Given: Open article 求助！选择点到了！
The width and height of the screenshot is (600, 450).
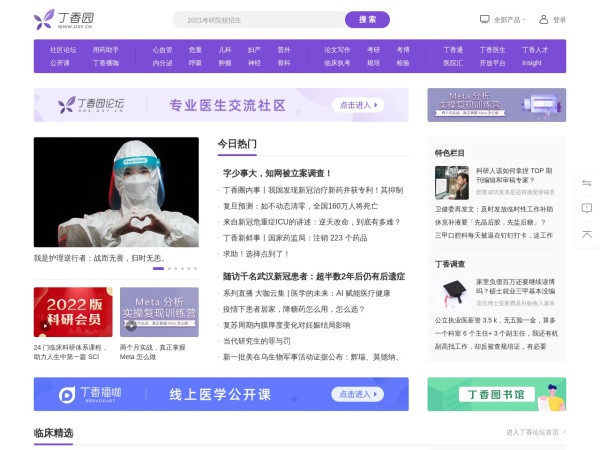Looking at the screenshot, I should click(256, 254).
